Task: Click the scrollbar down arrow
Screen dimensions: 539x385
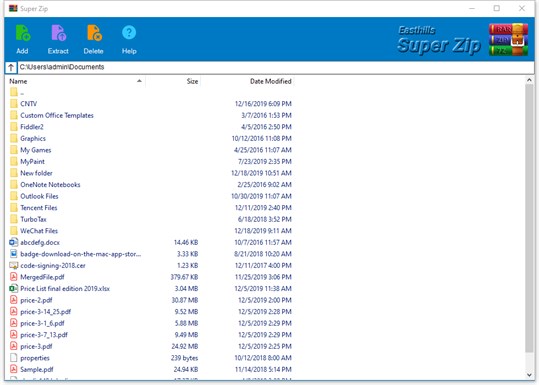Action: click(529, 375)
